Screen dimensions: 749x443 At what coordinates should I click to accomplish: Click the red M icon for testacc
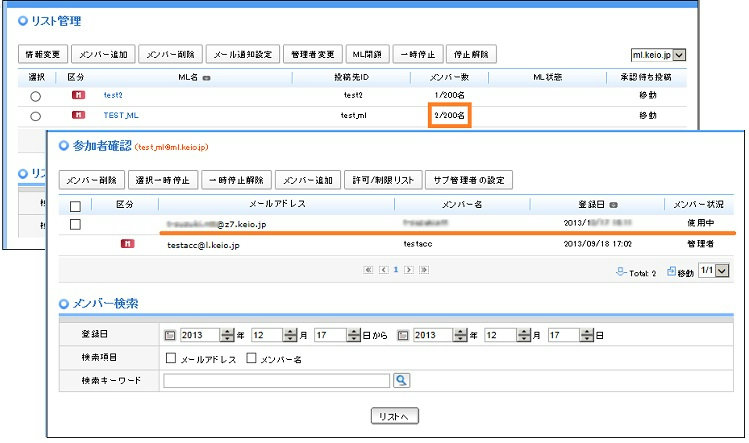tap(127, 243)
